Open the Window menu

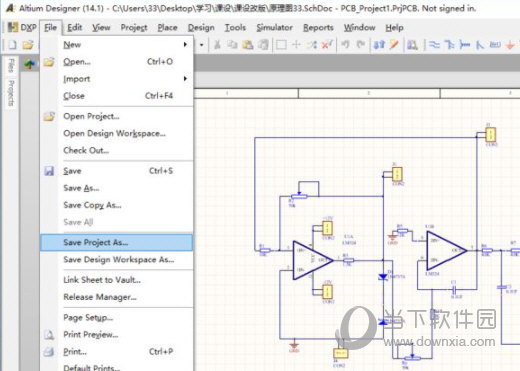click(360, 27)
